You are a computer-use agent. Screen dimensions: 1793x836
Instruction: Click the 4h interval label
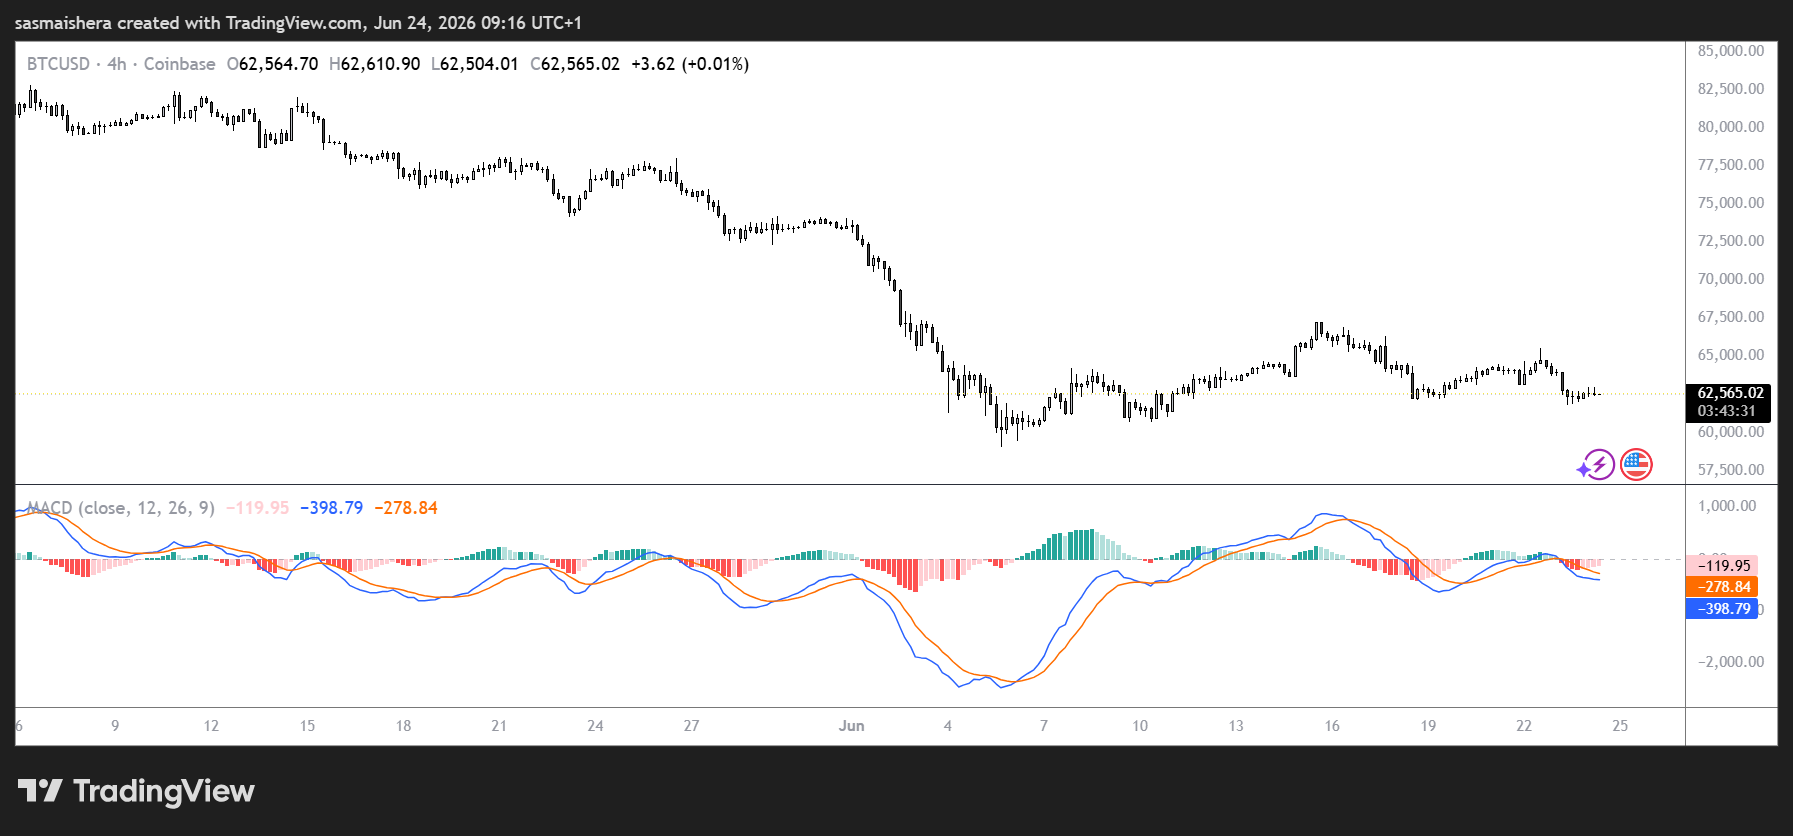[117, 64]
